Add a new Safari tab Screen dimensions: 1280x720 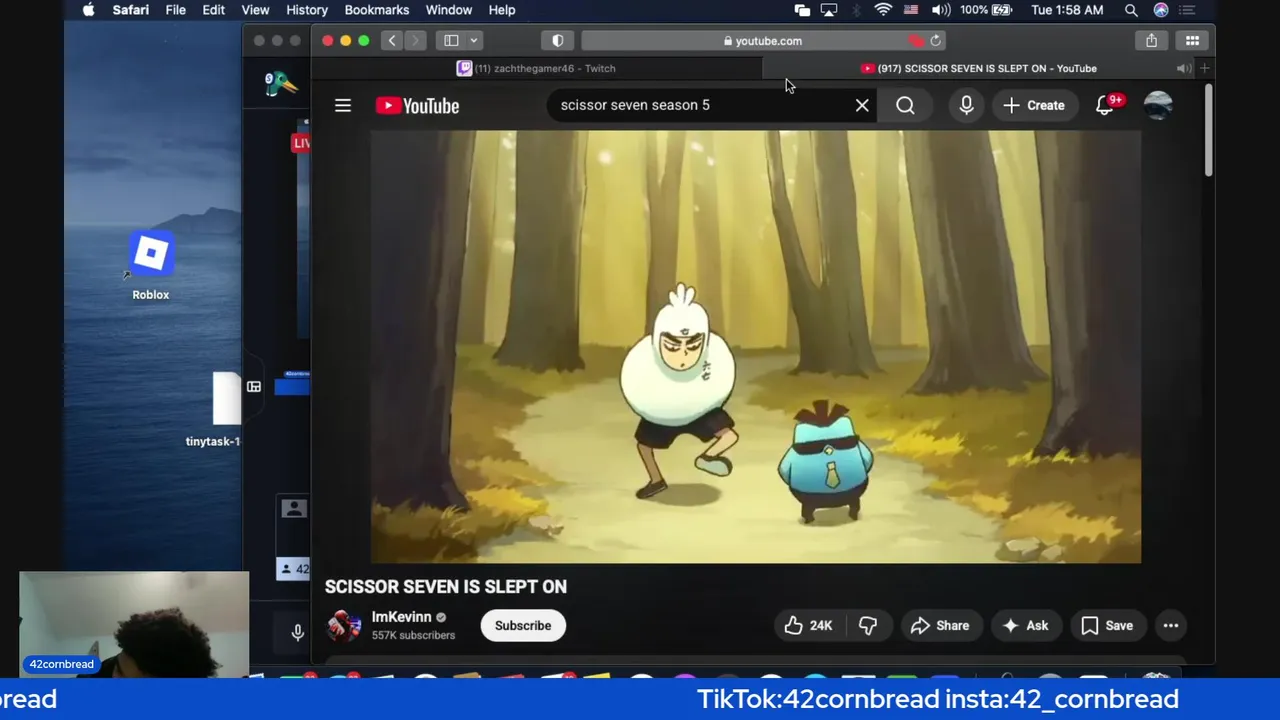pos(1205,68)
